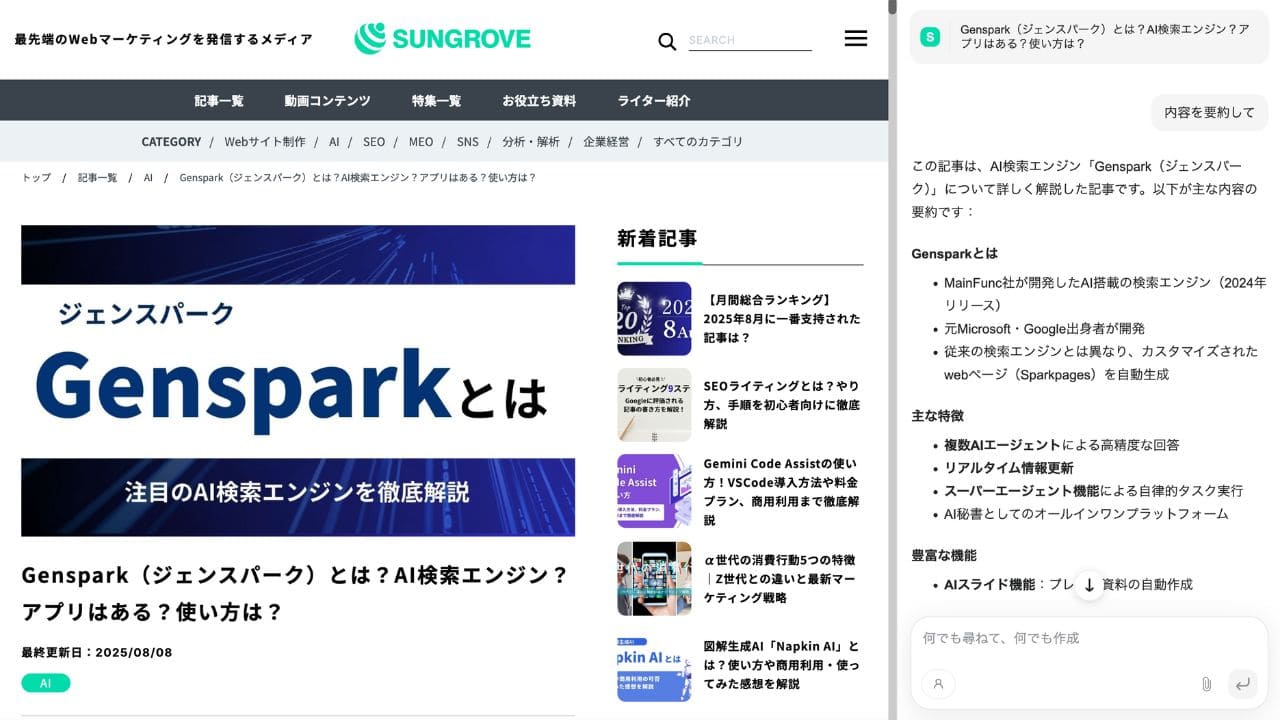Viewport: 1280px width, 720px height.
Task: Open SEOライティング article thumbnail
Action: click(654, 405)
